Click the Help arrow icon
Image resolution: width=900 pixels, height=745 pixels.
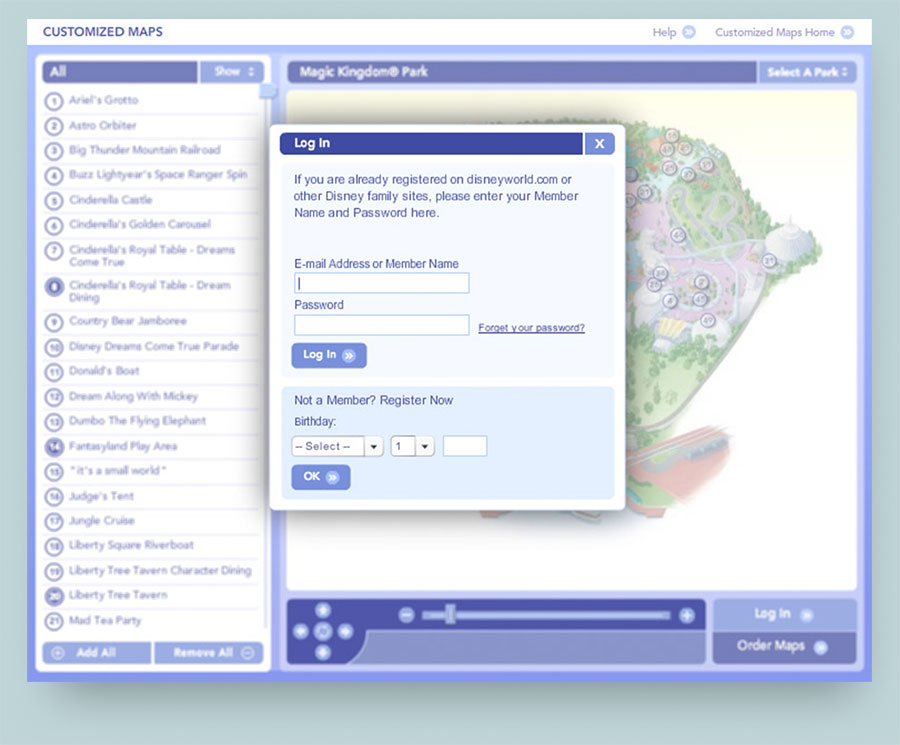(689, 32)
